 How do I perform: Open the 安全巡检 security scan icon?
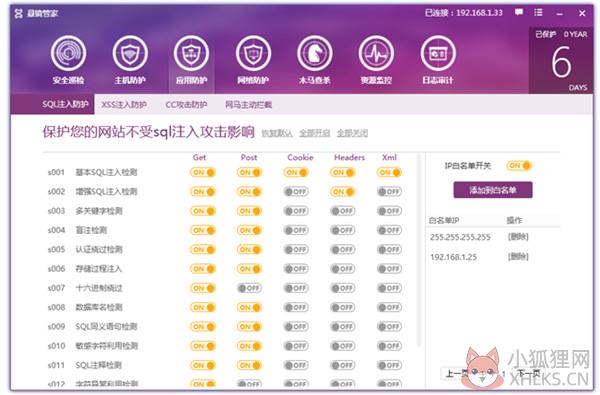coord(68,53)
